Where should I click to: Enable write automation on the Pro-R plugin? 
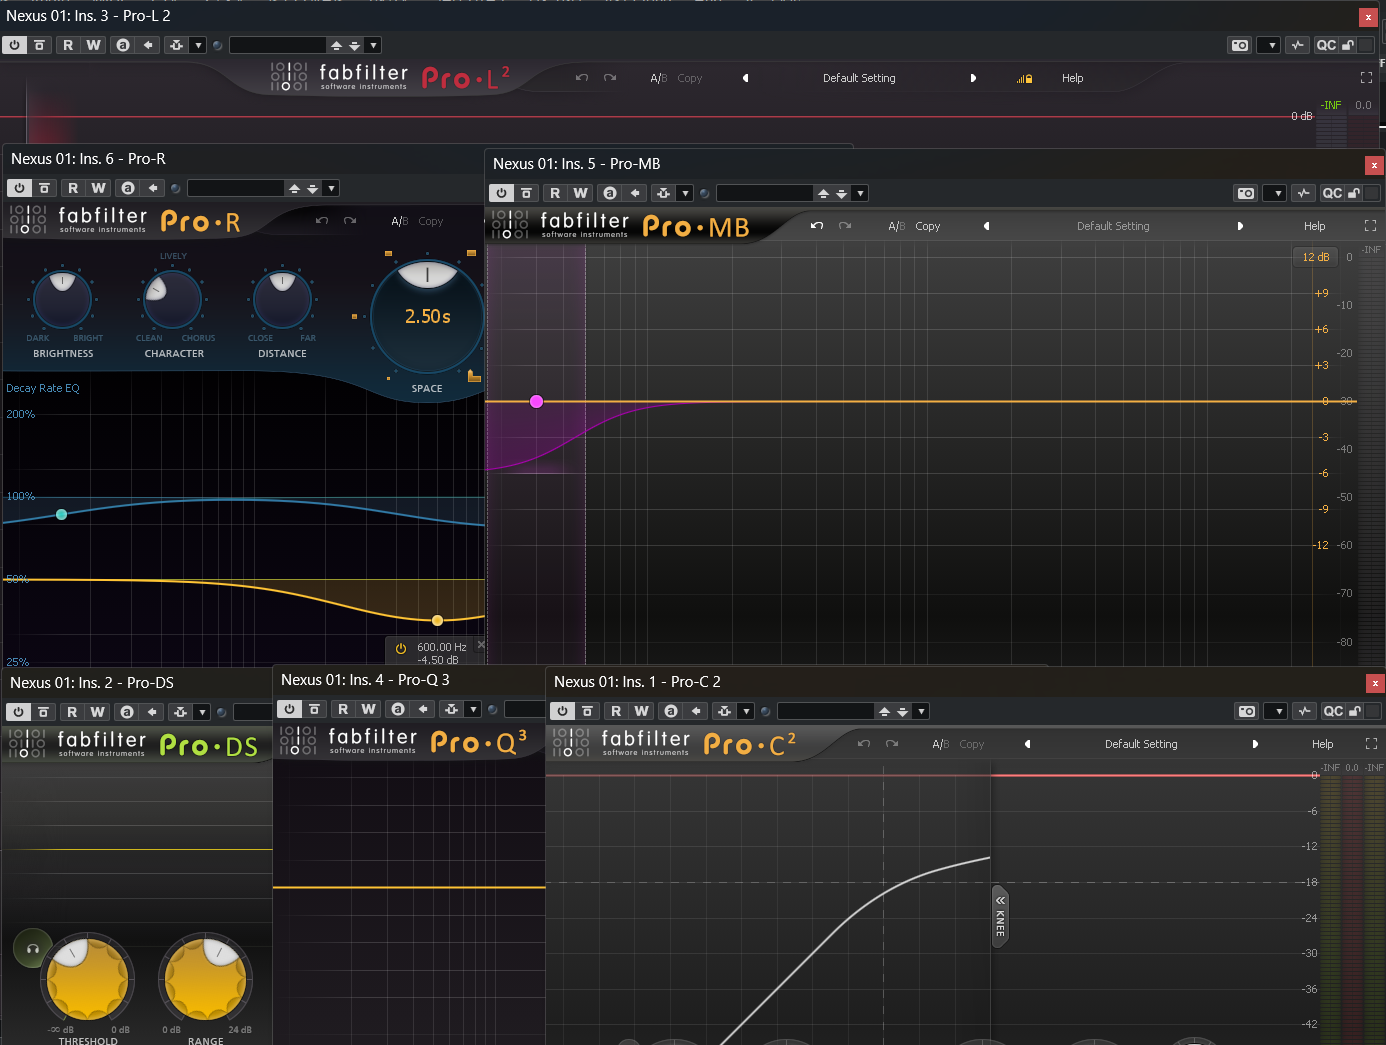point(97,187)
